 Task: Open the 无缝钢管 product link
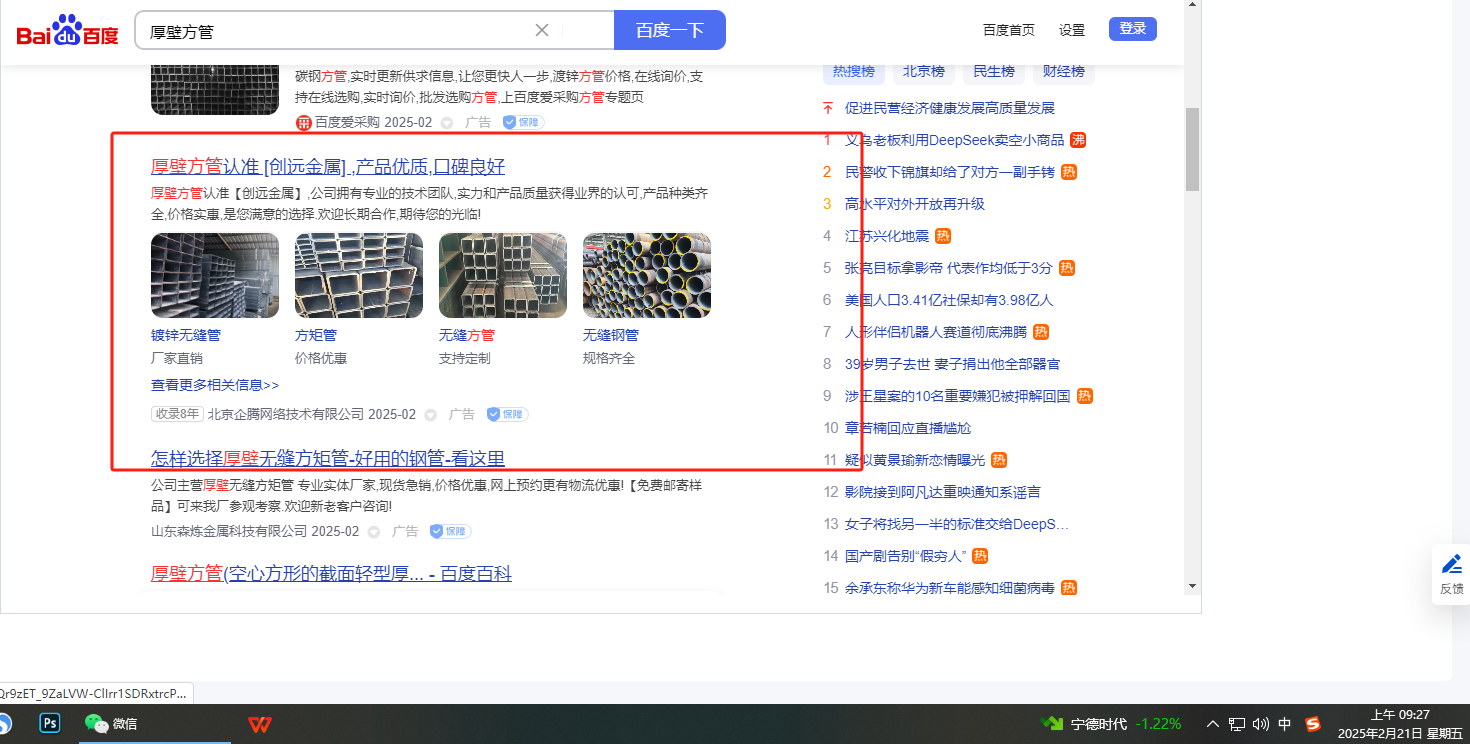click(x=611, y=335)
